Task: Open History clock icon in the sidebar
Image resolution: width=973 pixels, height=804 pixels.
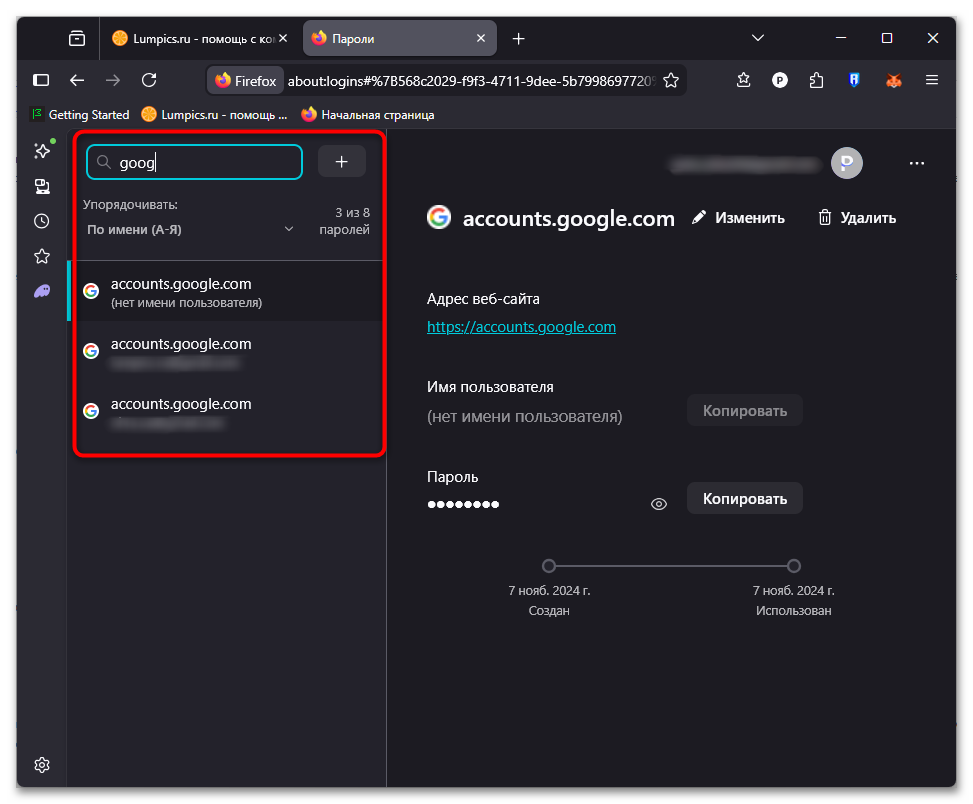Action: (42, 221)
